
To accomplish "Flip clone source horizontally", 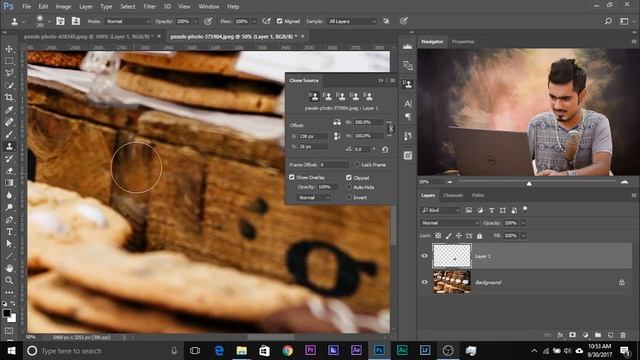I will tap(337, 122).
